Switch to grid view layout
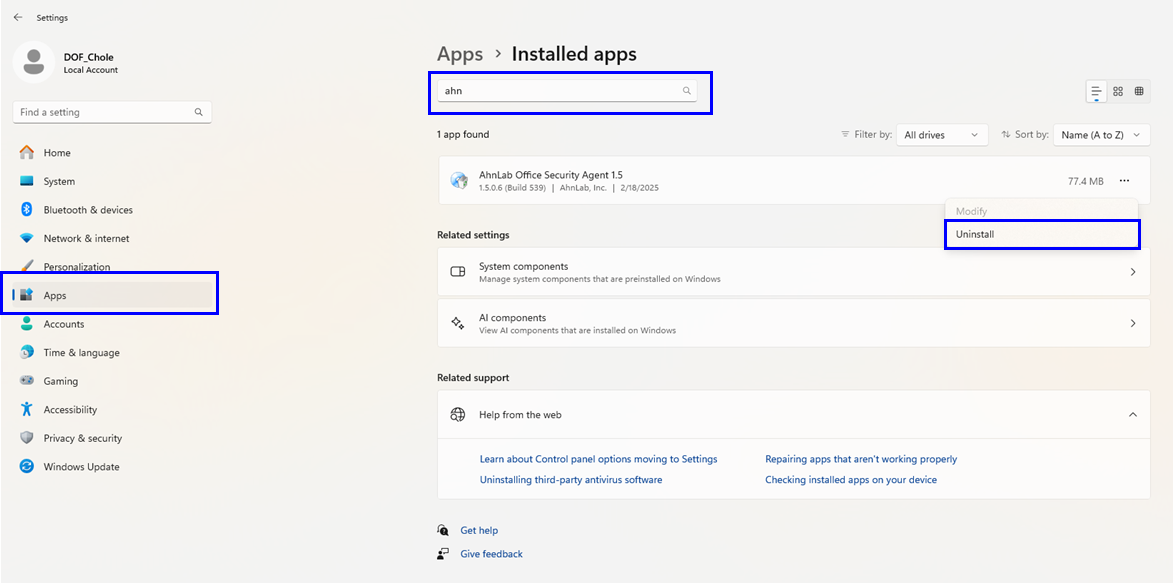The width and height of the screenshot is (1173, 583). point(1118,92)
